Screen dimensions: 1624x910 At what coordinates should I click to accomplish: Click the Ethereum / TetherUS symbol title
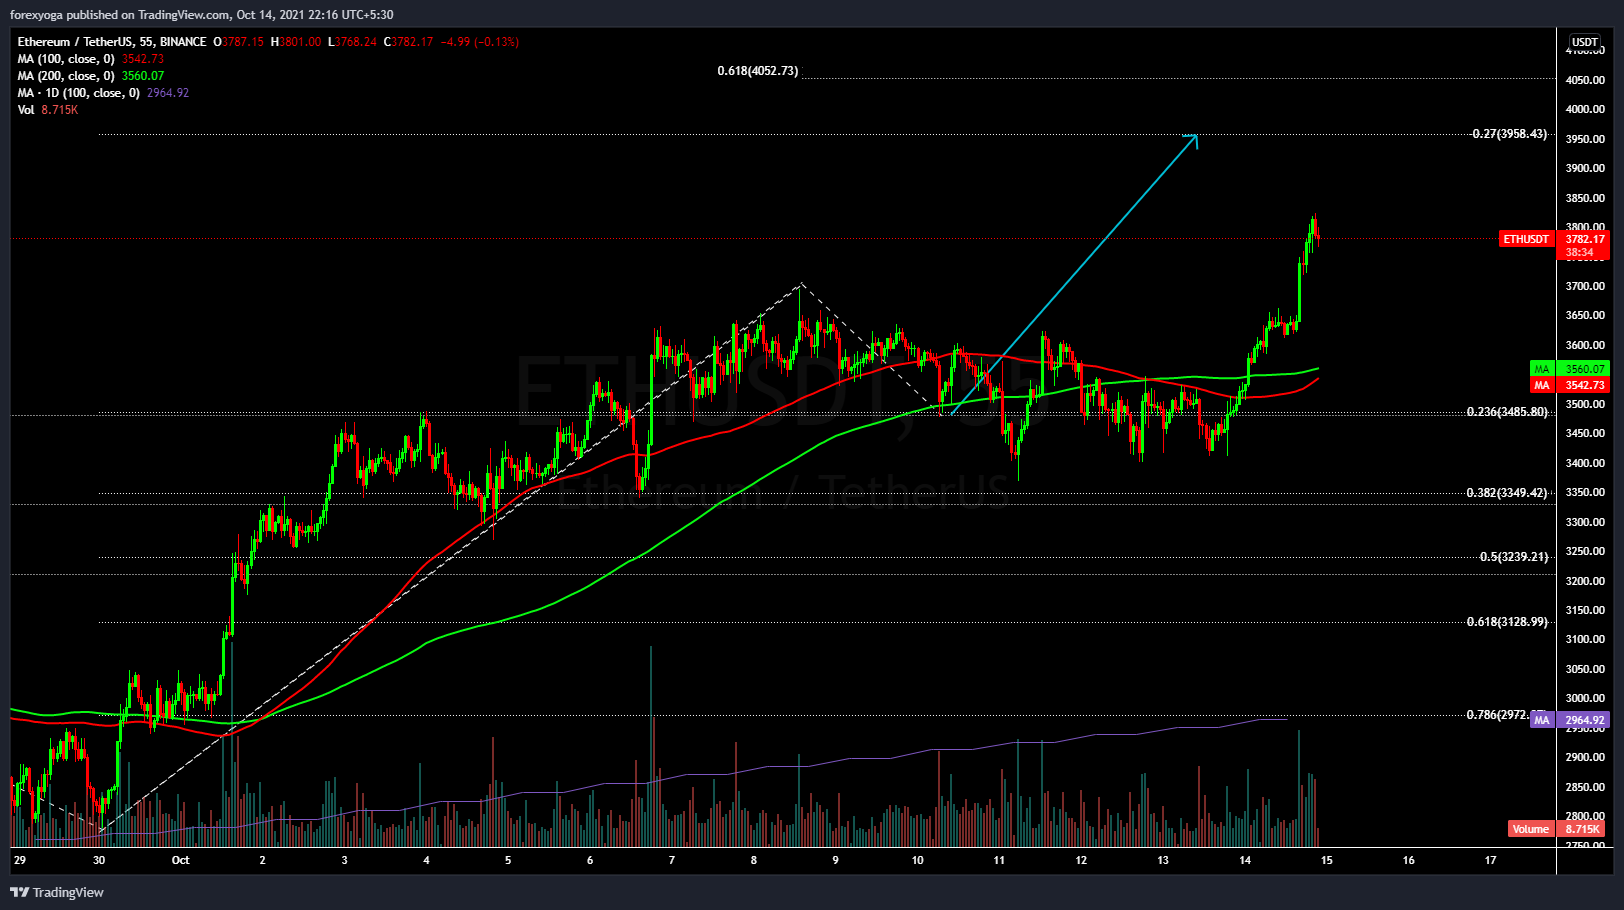(x=112, y=42)
